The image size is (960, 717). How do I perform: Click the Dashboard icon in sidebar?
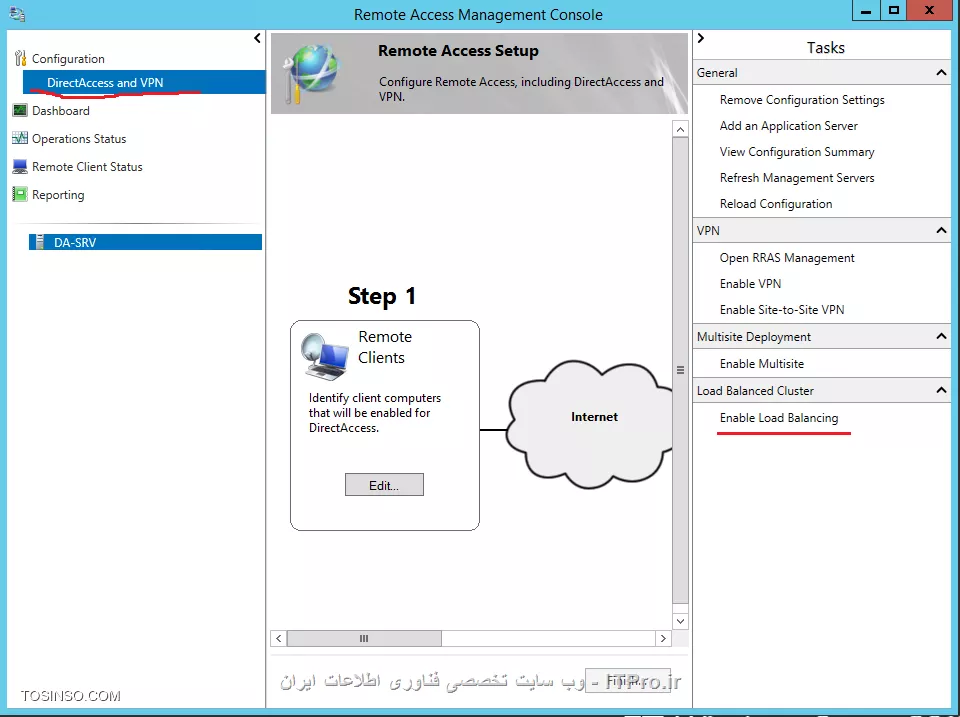[20, 110]
